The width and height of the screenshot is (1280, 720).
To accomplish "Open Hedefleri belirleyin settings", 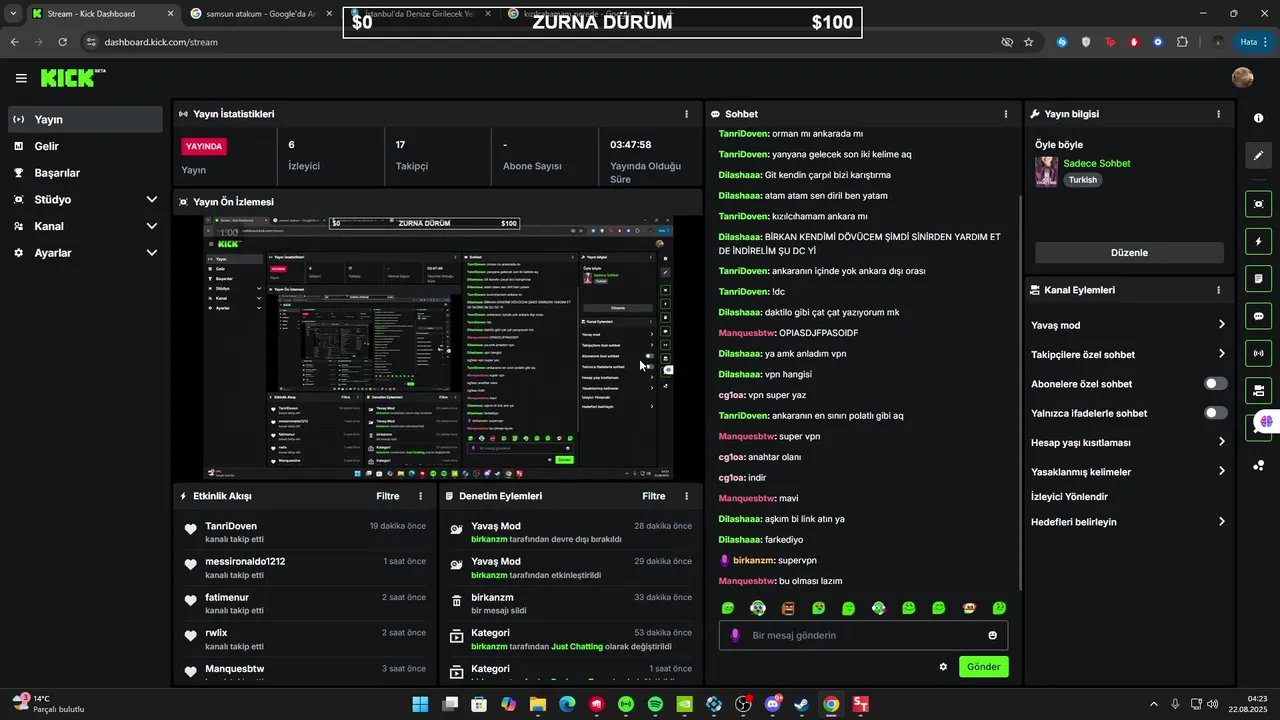I will point(1129,522).
